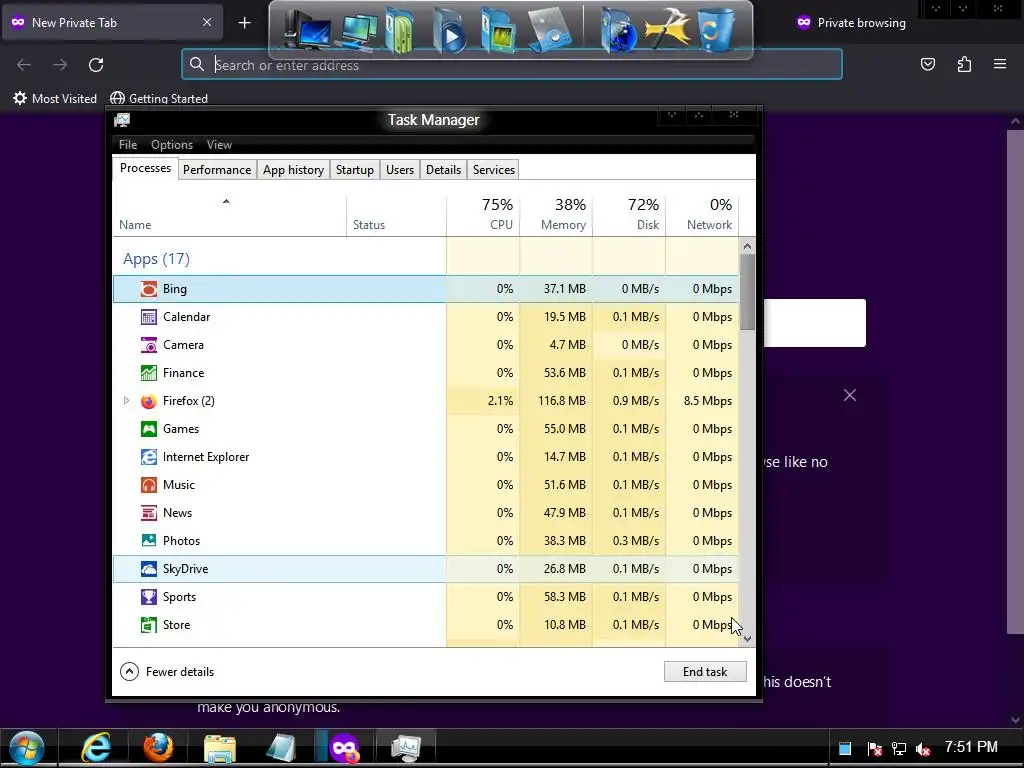Switch to the Details tab
This screenshot has height=768, width=1024.
(443, 170)
